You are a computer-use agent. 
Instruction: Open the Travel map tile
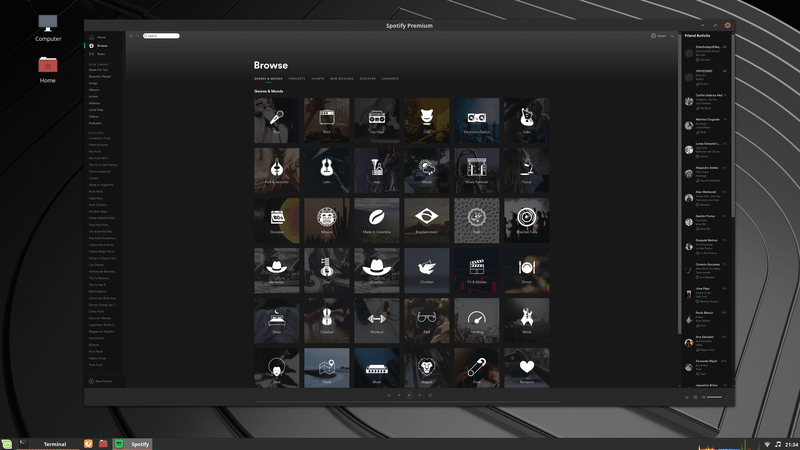(x=327, y=368)
